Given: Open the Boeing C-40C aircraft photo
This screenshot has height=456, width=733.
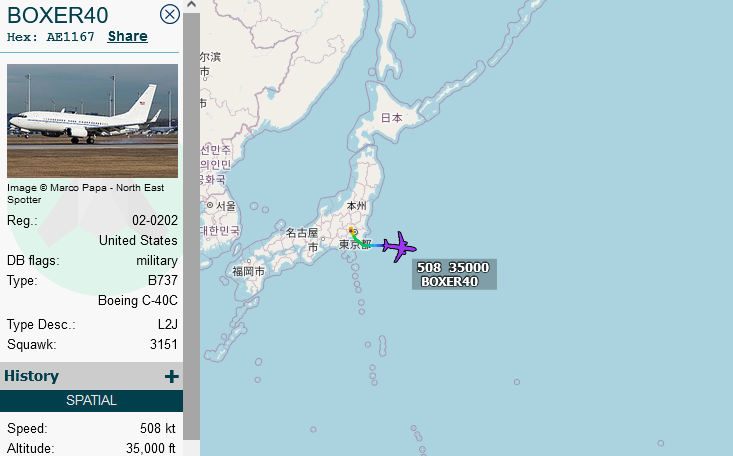Looking at the screenshot, I should tap(92, 121).
